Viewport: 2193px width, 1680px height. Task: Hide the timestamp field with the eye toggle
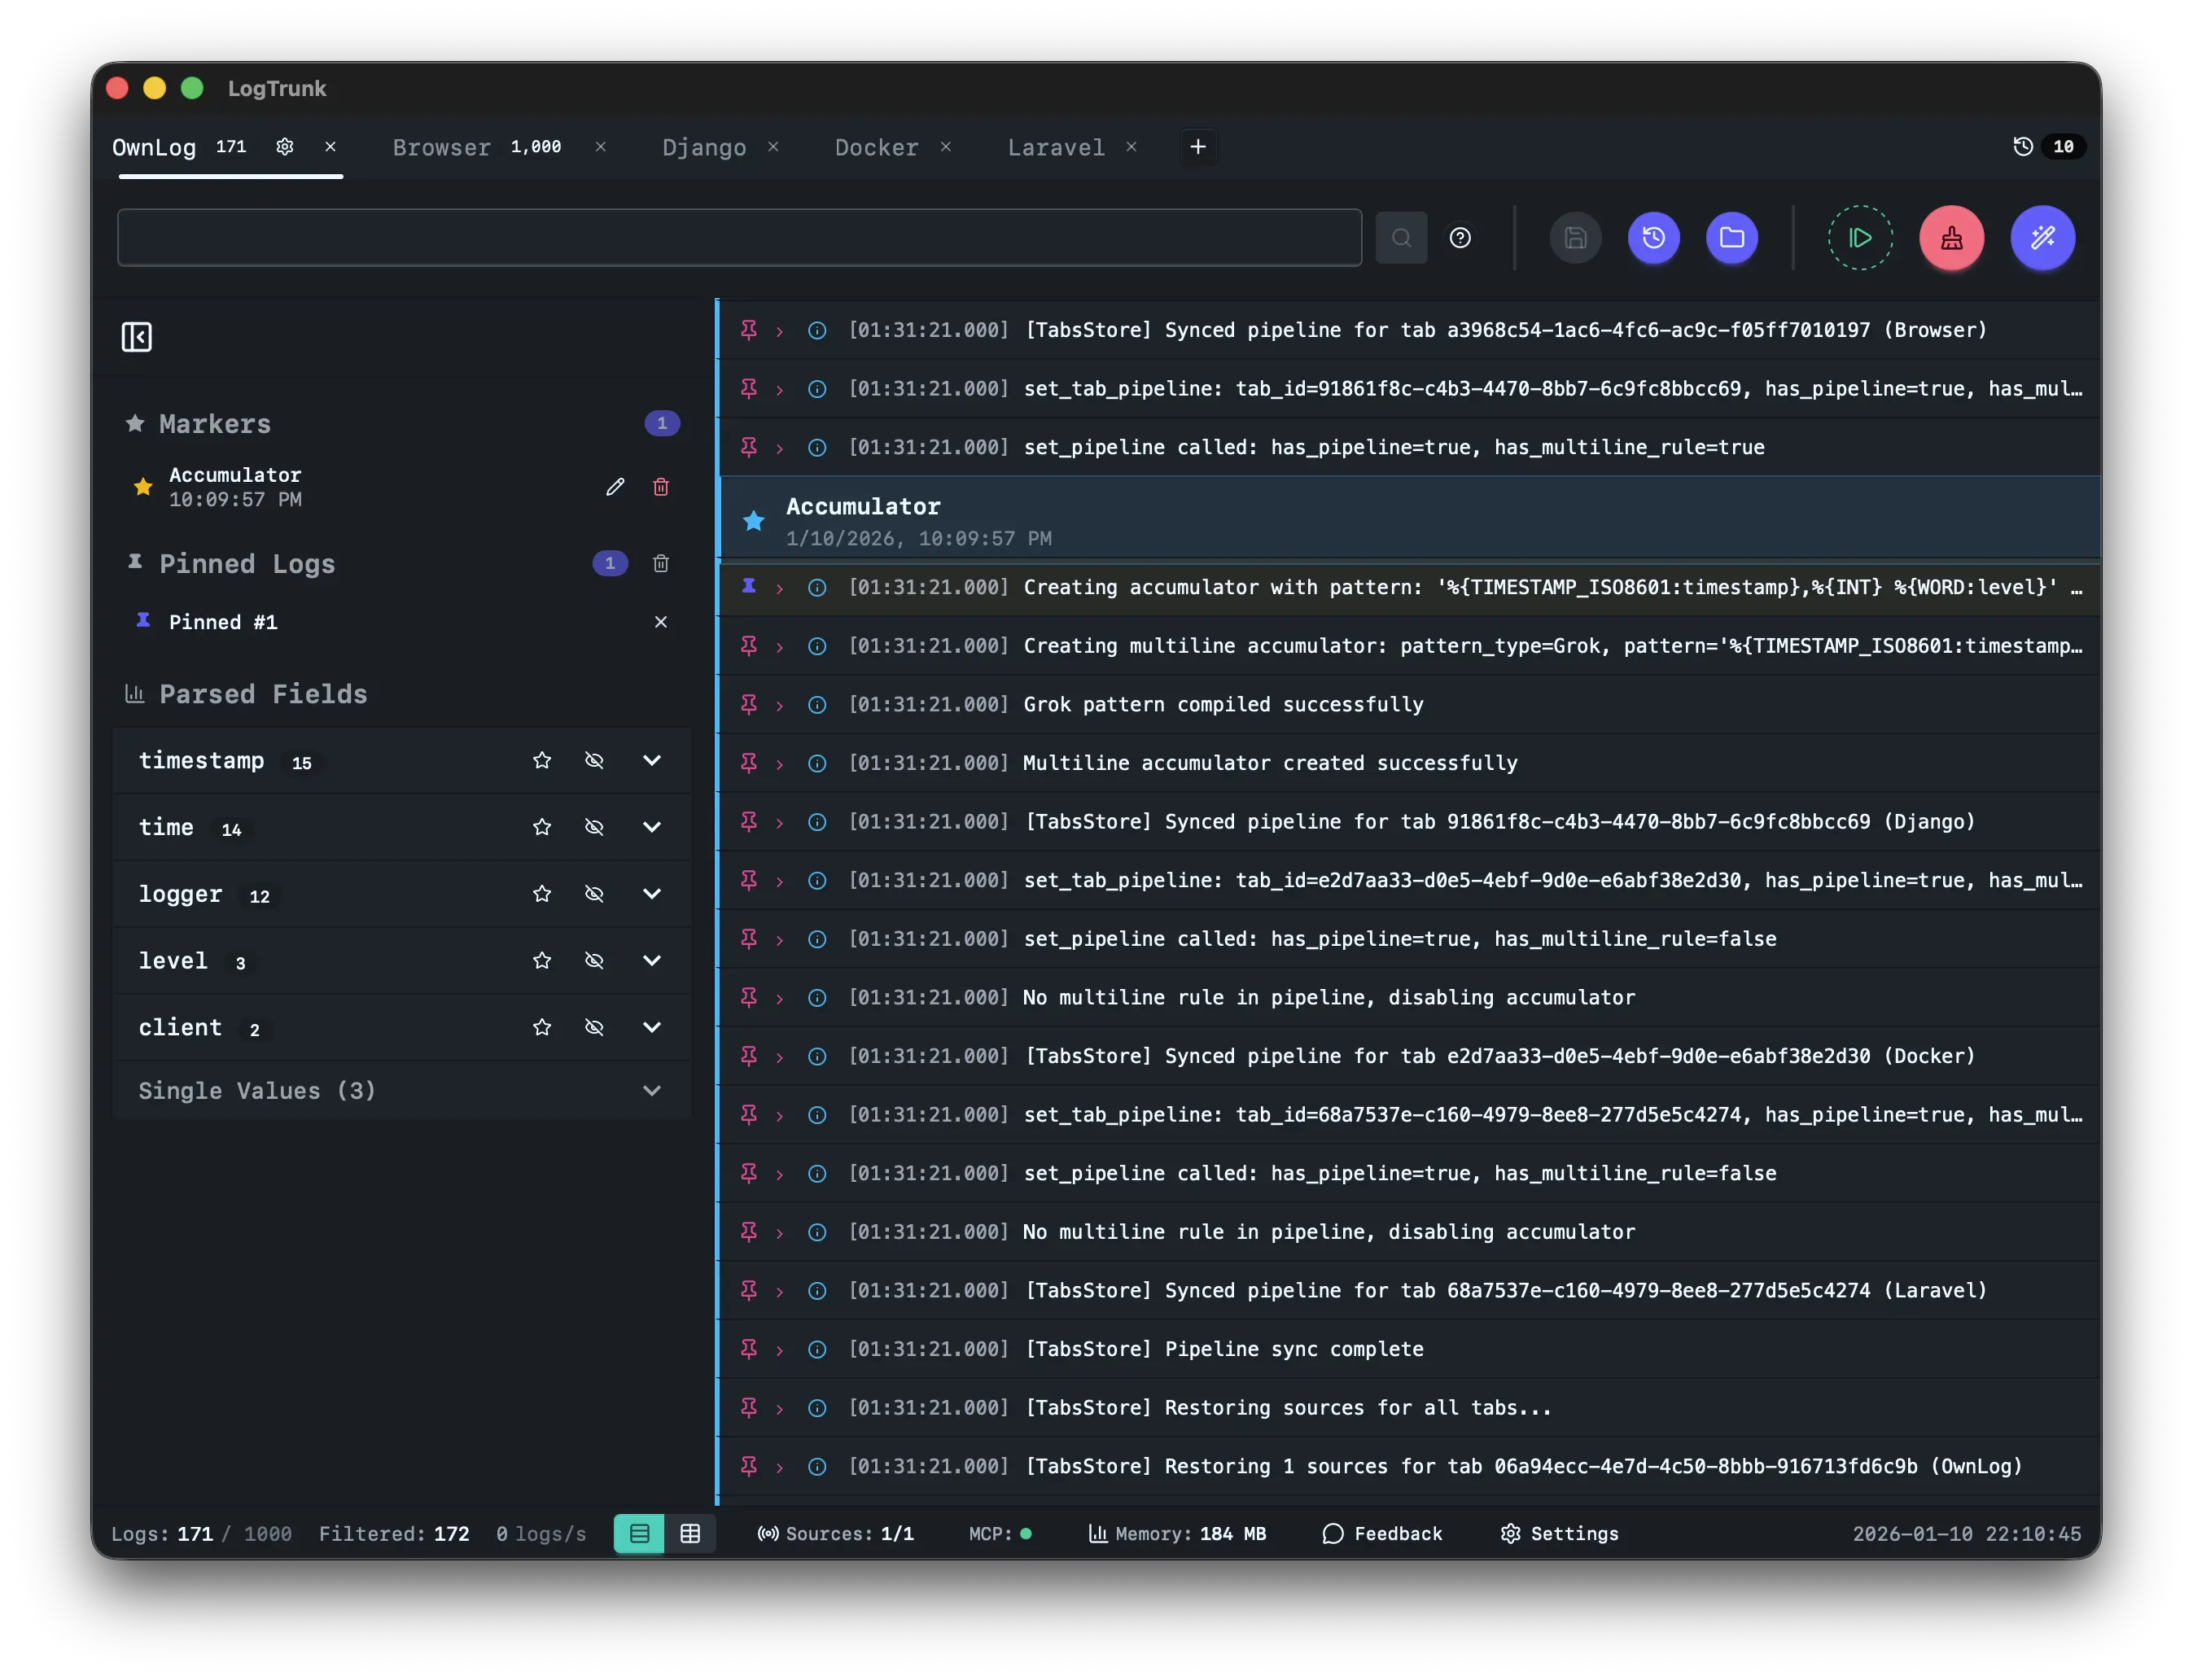click(x=595, y=760)
